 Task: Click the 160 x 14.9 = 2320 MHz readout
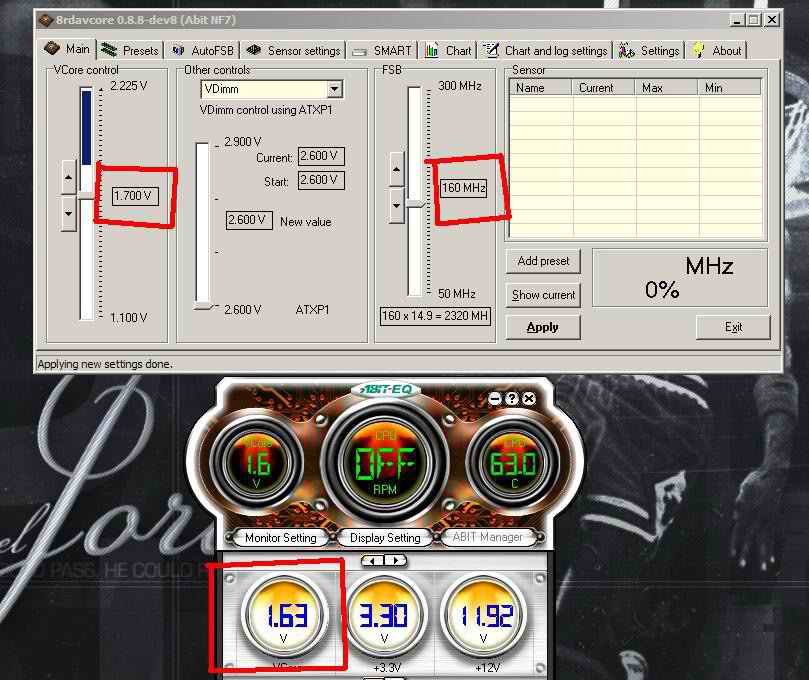point(435,316)
